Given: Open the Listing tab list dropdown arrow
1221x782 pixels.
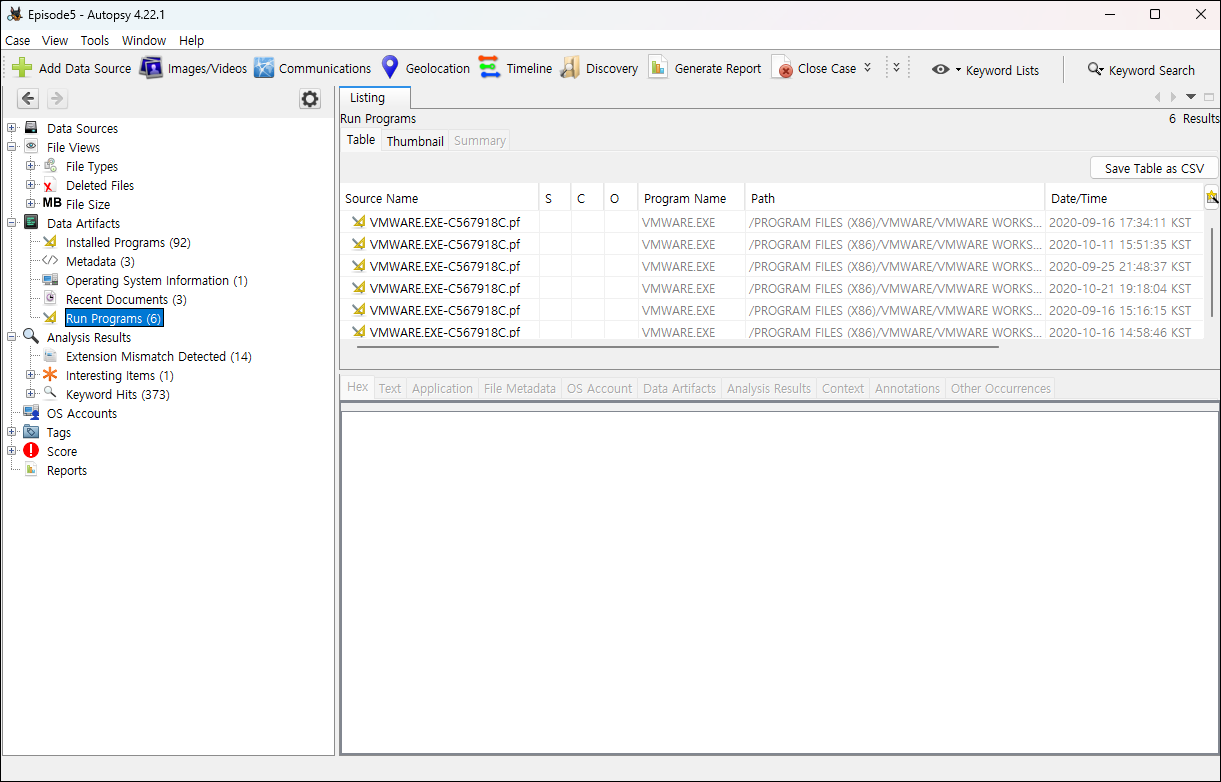Looking at the screenshot, I should 1191,97.
